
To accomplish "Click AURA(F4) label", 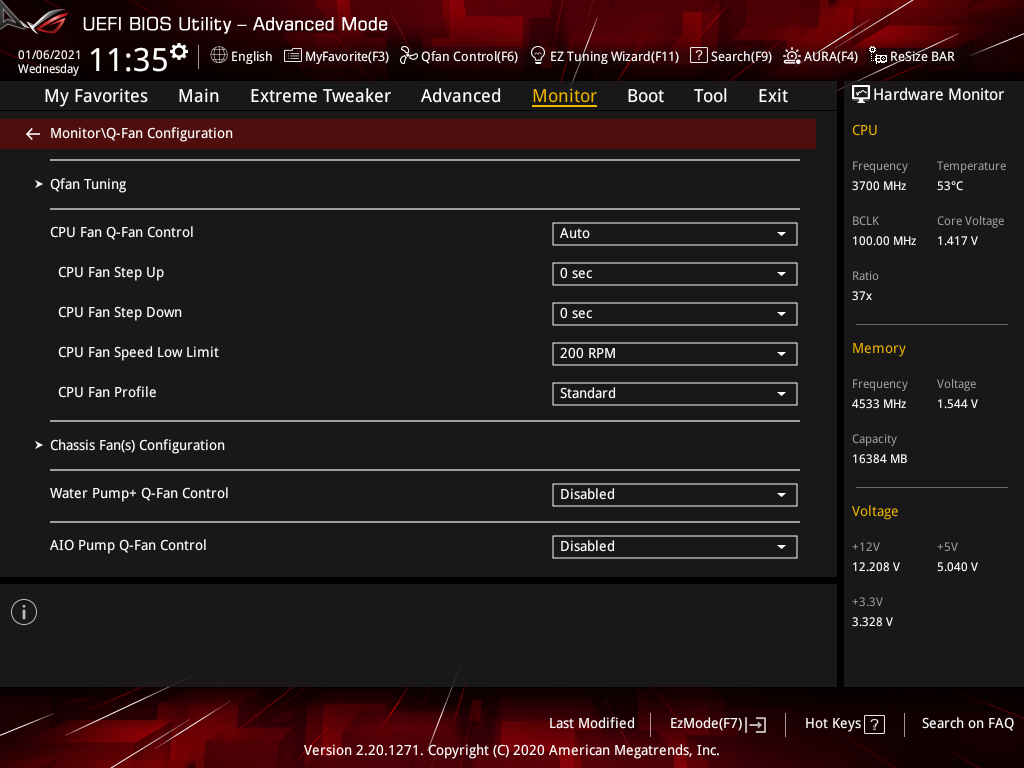I will 831,57.
